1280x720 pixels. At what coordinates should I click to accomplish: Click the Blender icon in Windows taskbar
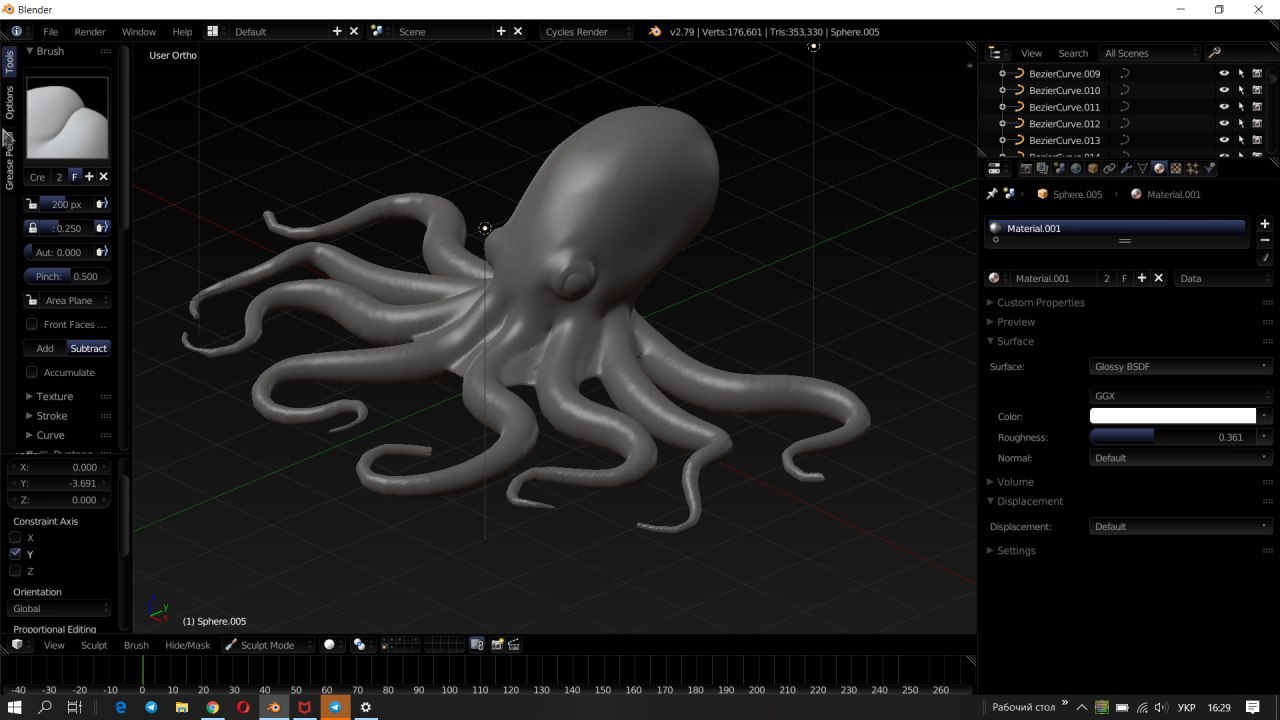[x=273, y=707]
